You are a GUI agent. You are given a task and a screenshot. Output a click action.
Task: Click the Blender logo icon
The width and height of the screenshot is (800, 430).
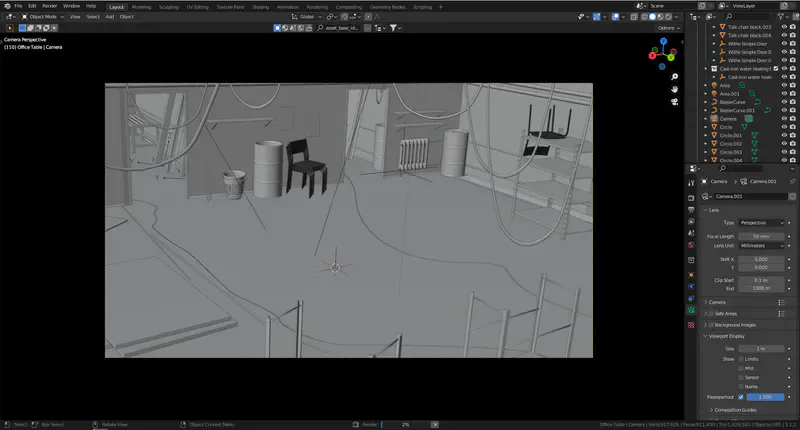7,6
